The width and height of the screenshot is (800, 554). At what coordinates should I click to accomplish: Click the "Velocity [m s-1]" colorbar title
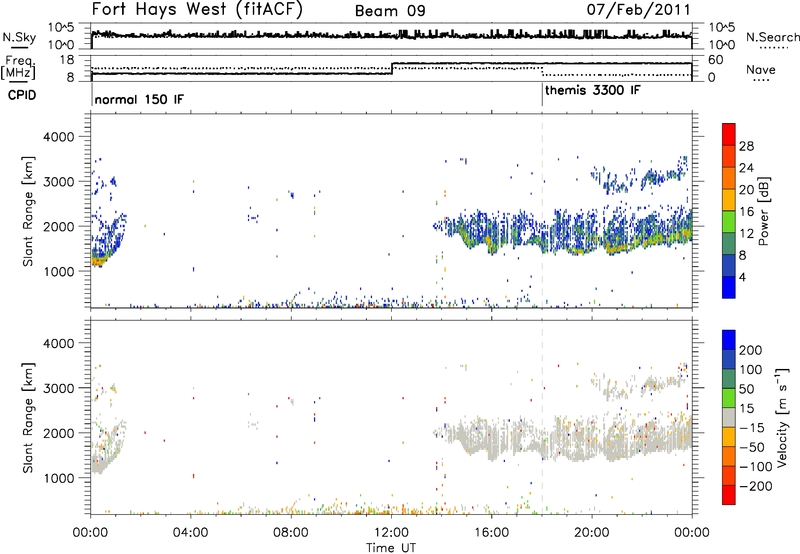[x=781, y=417]
